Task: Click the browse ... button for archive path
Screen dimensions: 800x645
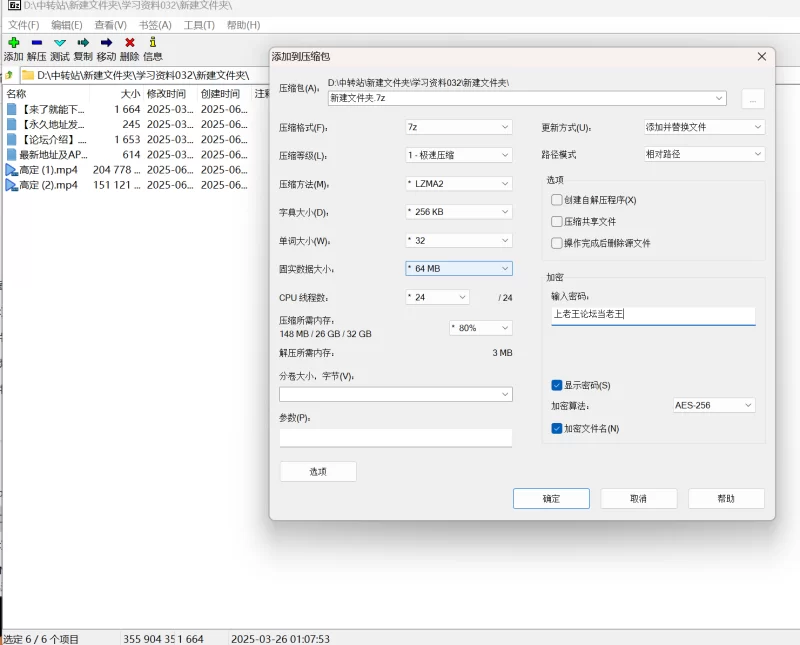Action: (753, 99)
